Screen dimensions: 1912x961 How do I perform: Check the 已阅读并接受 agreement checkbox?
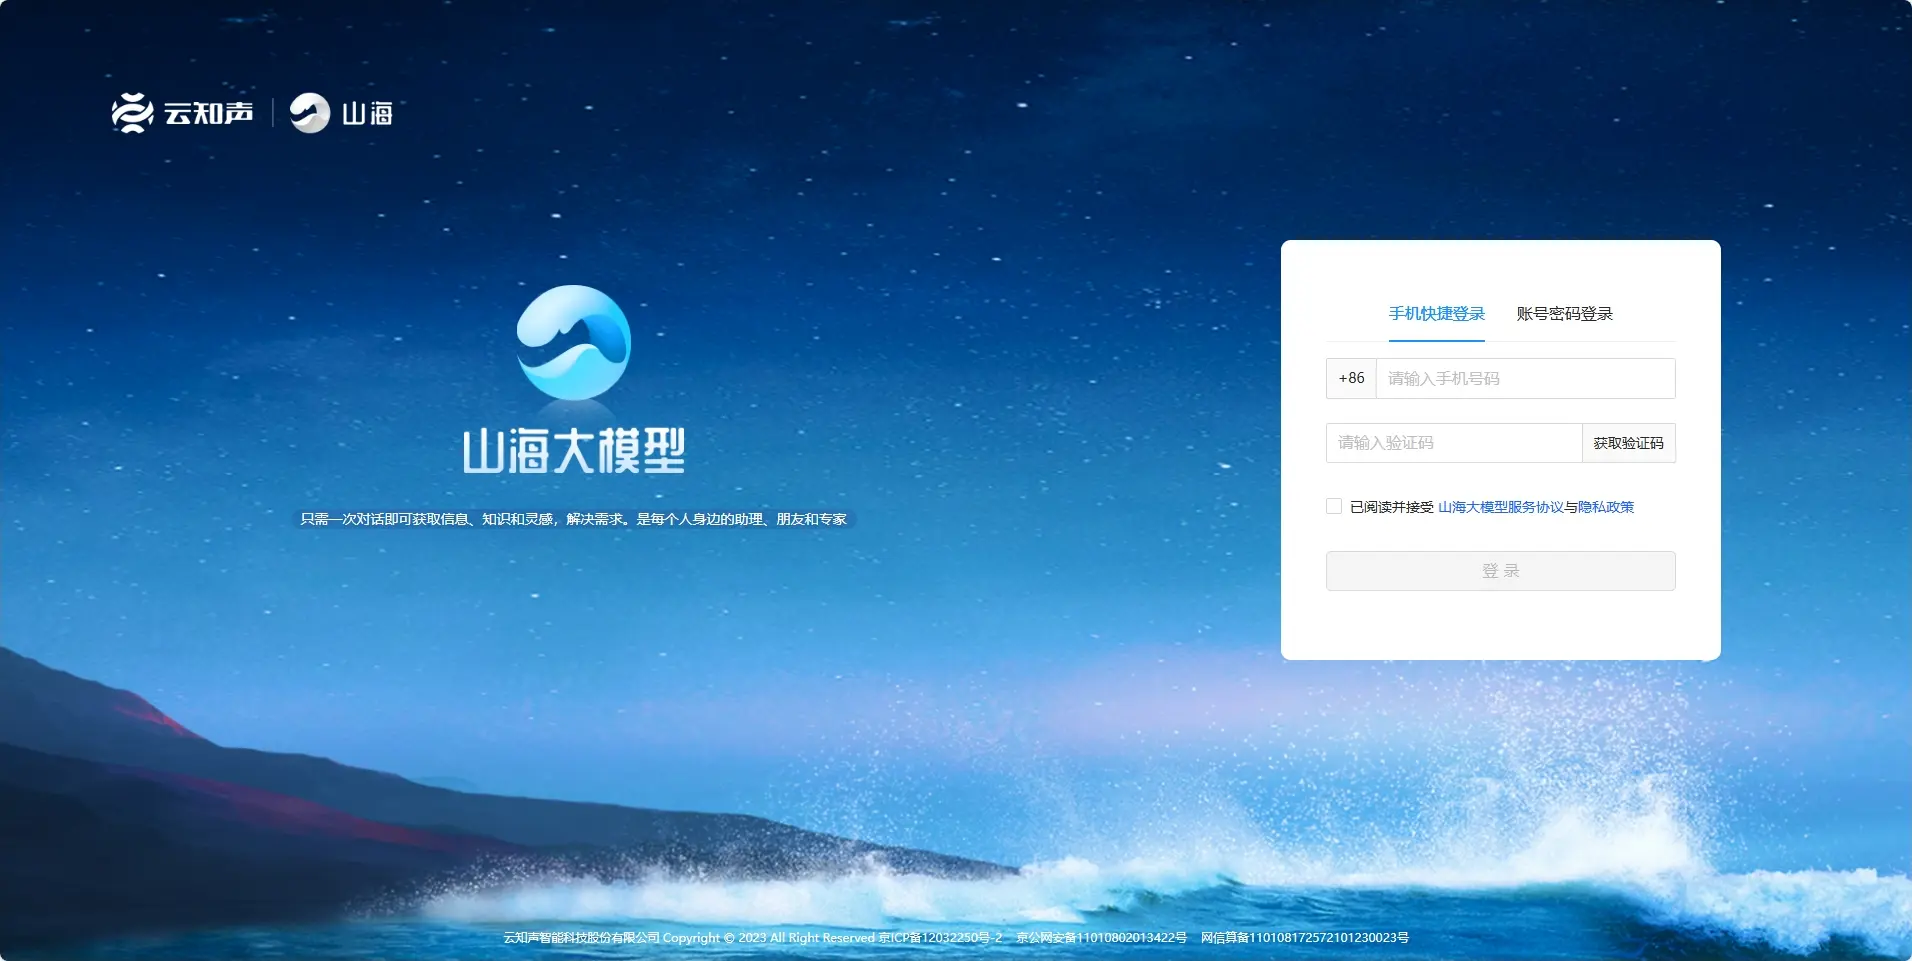(1334, 506)
